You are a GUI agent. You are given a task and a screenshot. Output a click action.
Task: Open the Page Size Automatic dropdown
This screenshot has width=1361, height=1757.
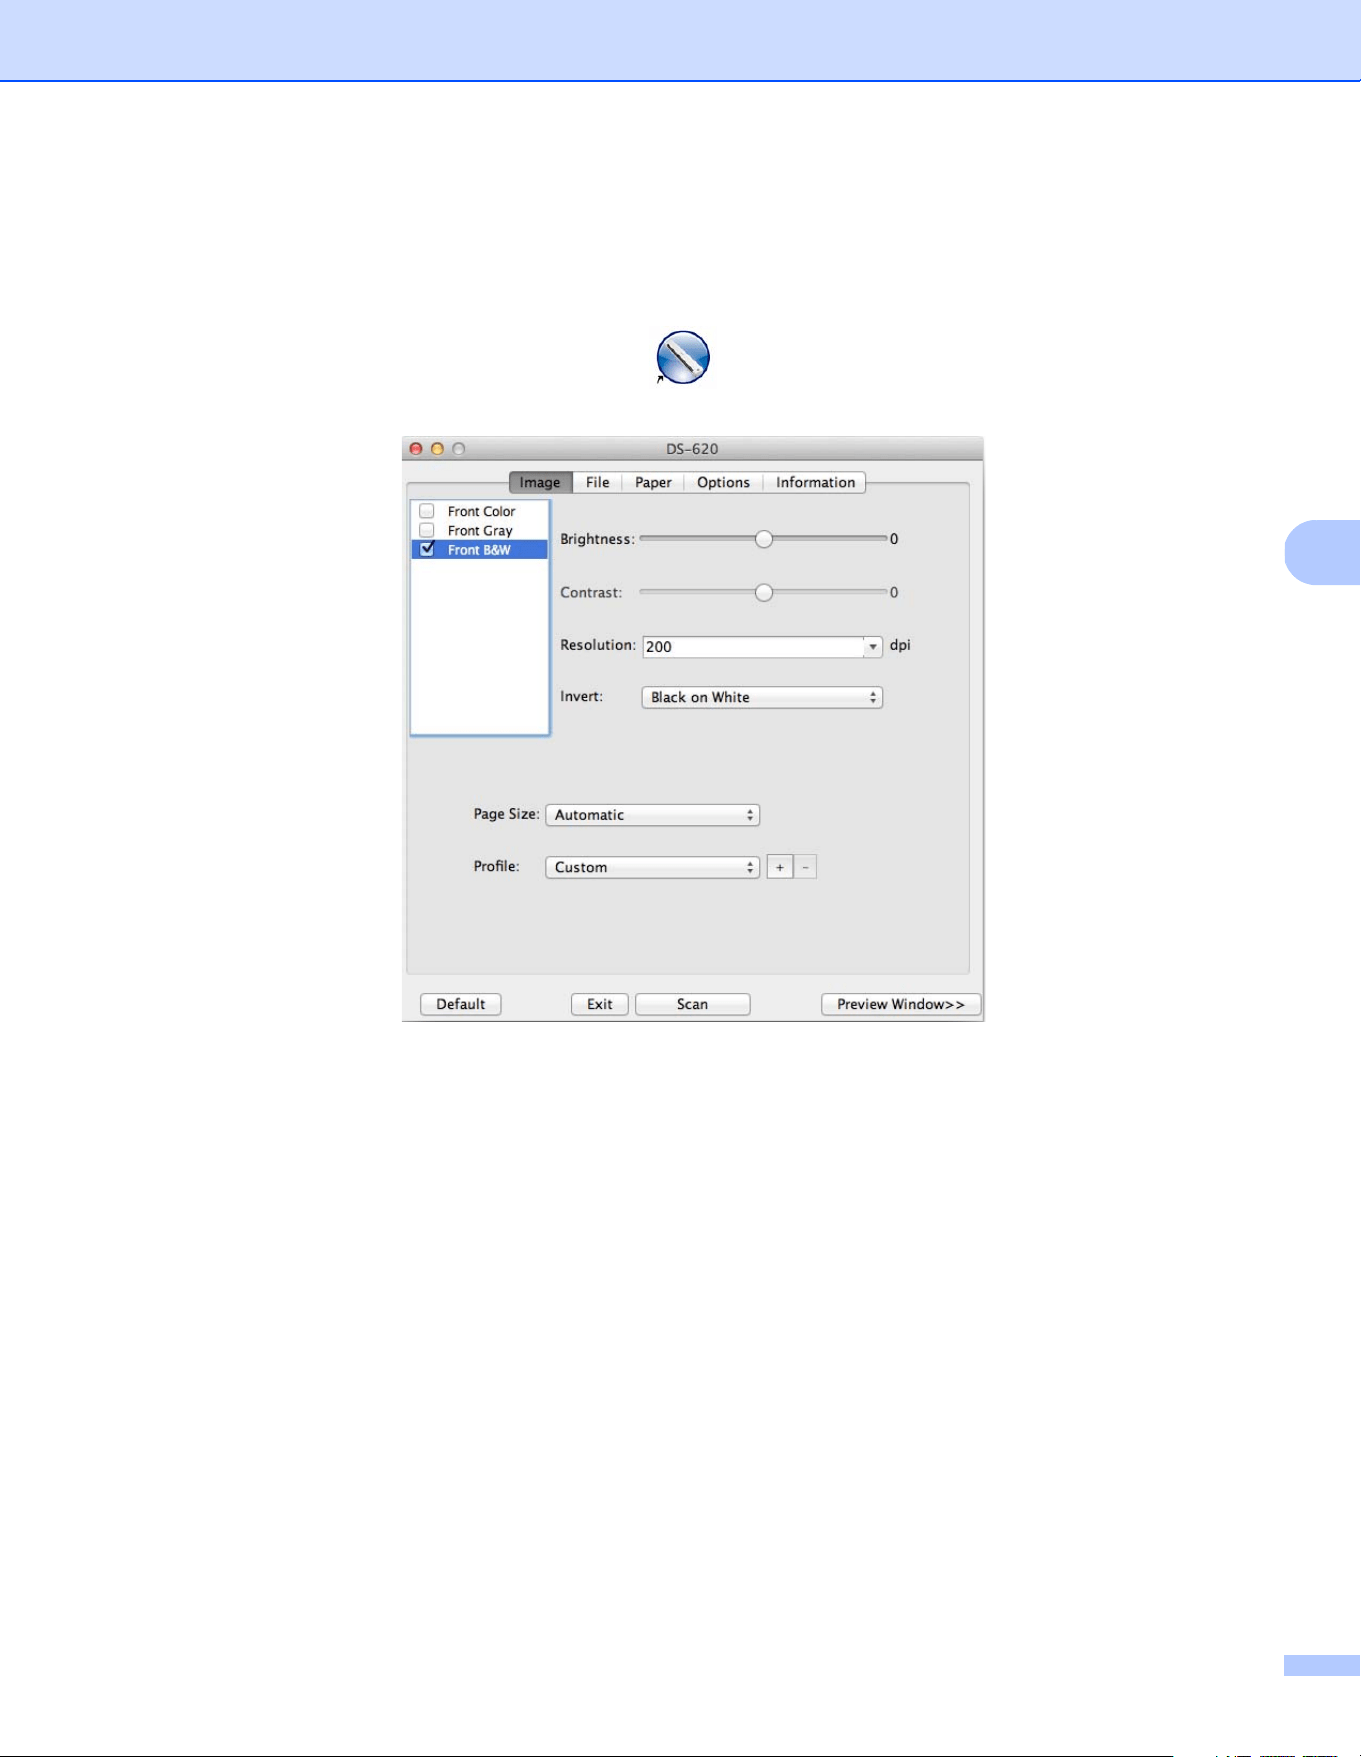(653, 815)
